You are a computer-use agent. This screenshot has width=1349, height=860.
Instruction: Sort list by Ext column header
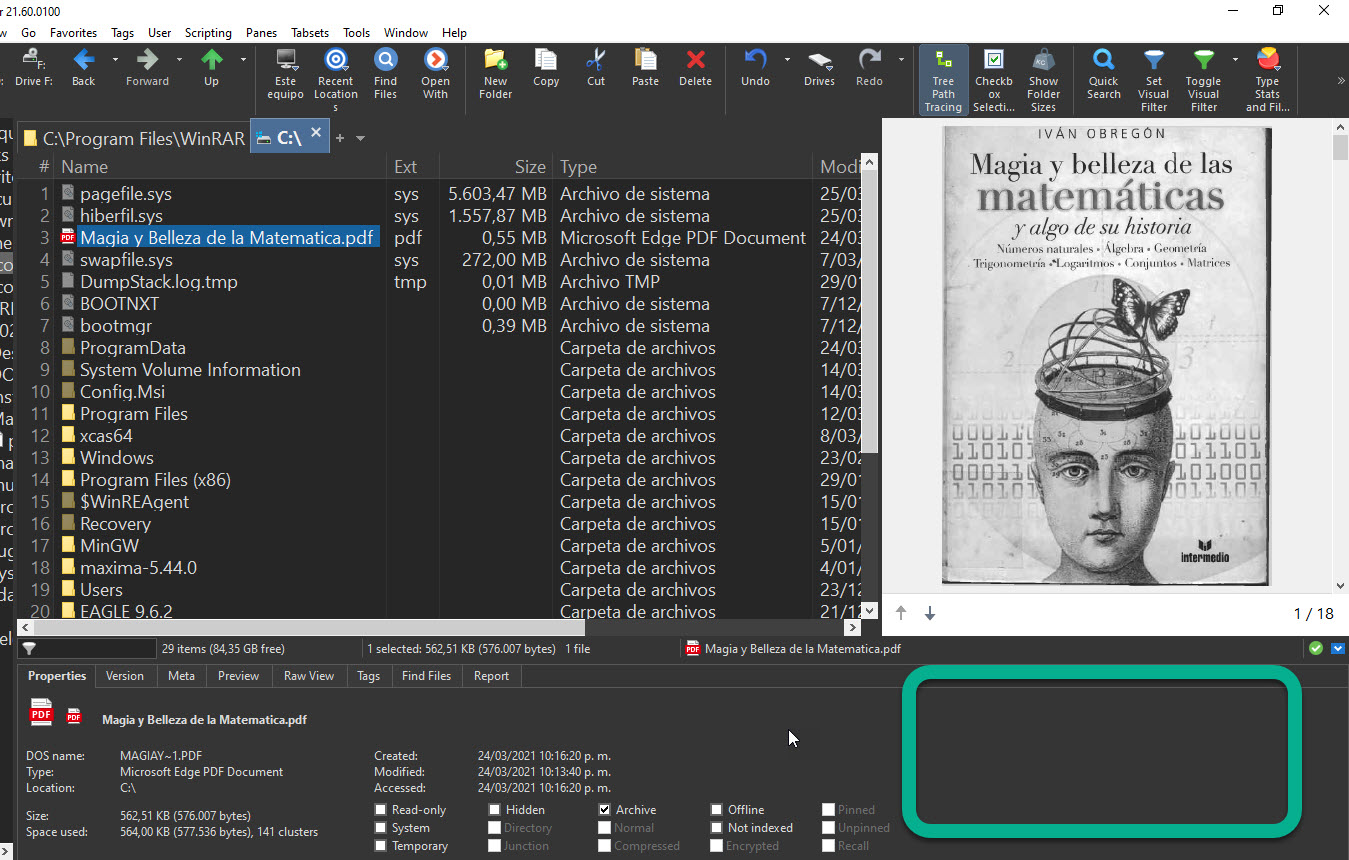click(413, 167)
